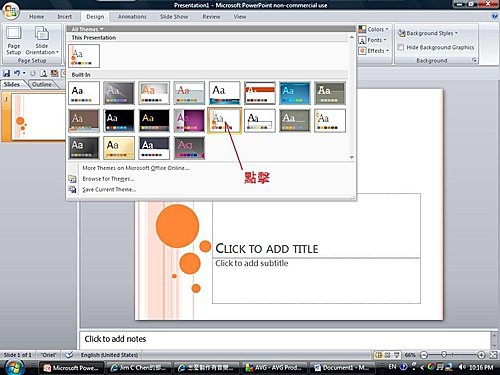Apply the navy and white Urban theme

coord(154,148)
